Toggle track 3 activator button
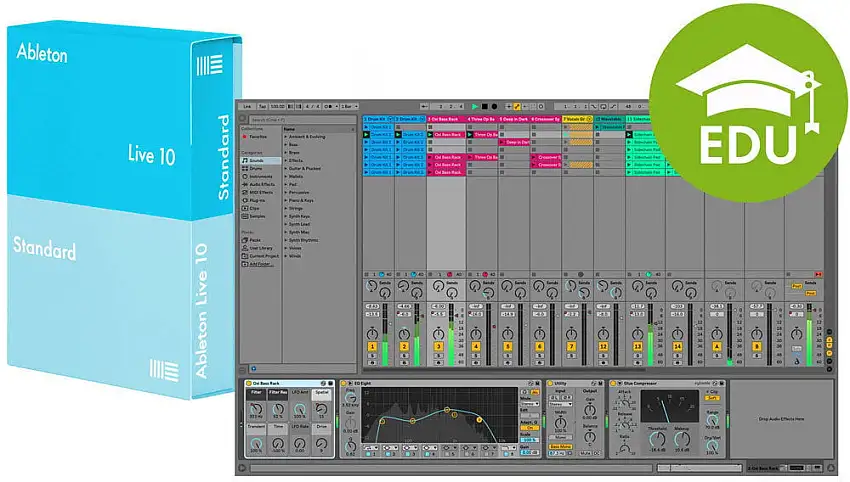850x482 pixels. point(439,346)
